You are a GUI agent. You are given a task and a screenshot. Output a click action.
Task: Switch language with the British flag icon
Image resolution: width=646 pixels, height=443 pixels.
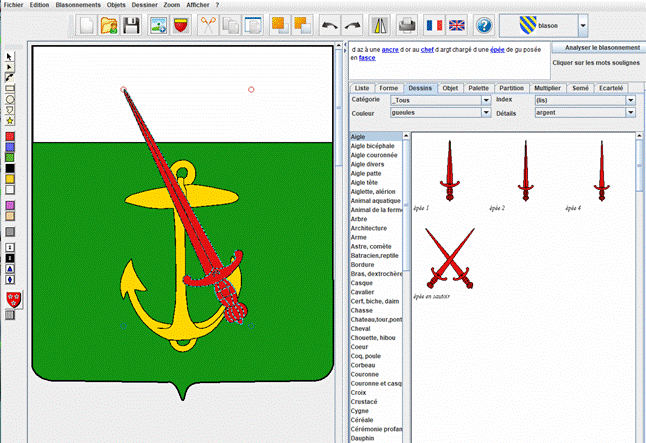tap(456, 25)
